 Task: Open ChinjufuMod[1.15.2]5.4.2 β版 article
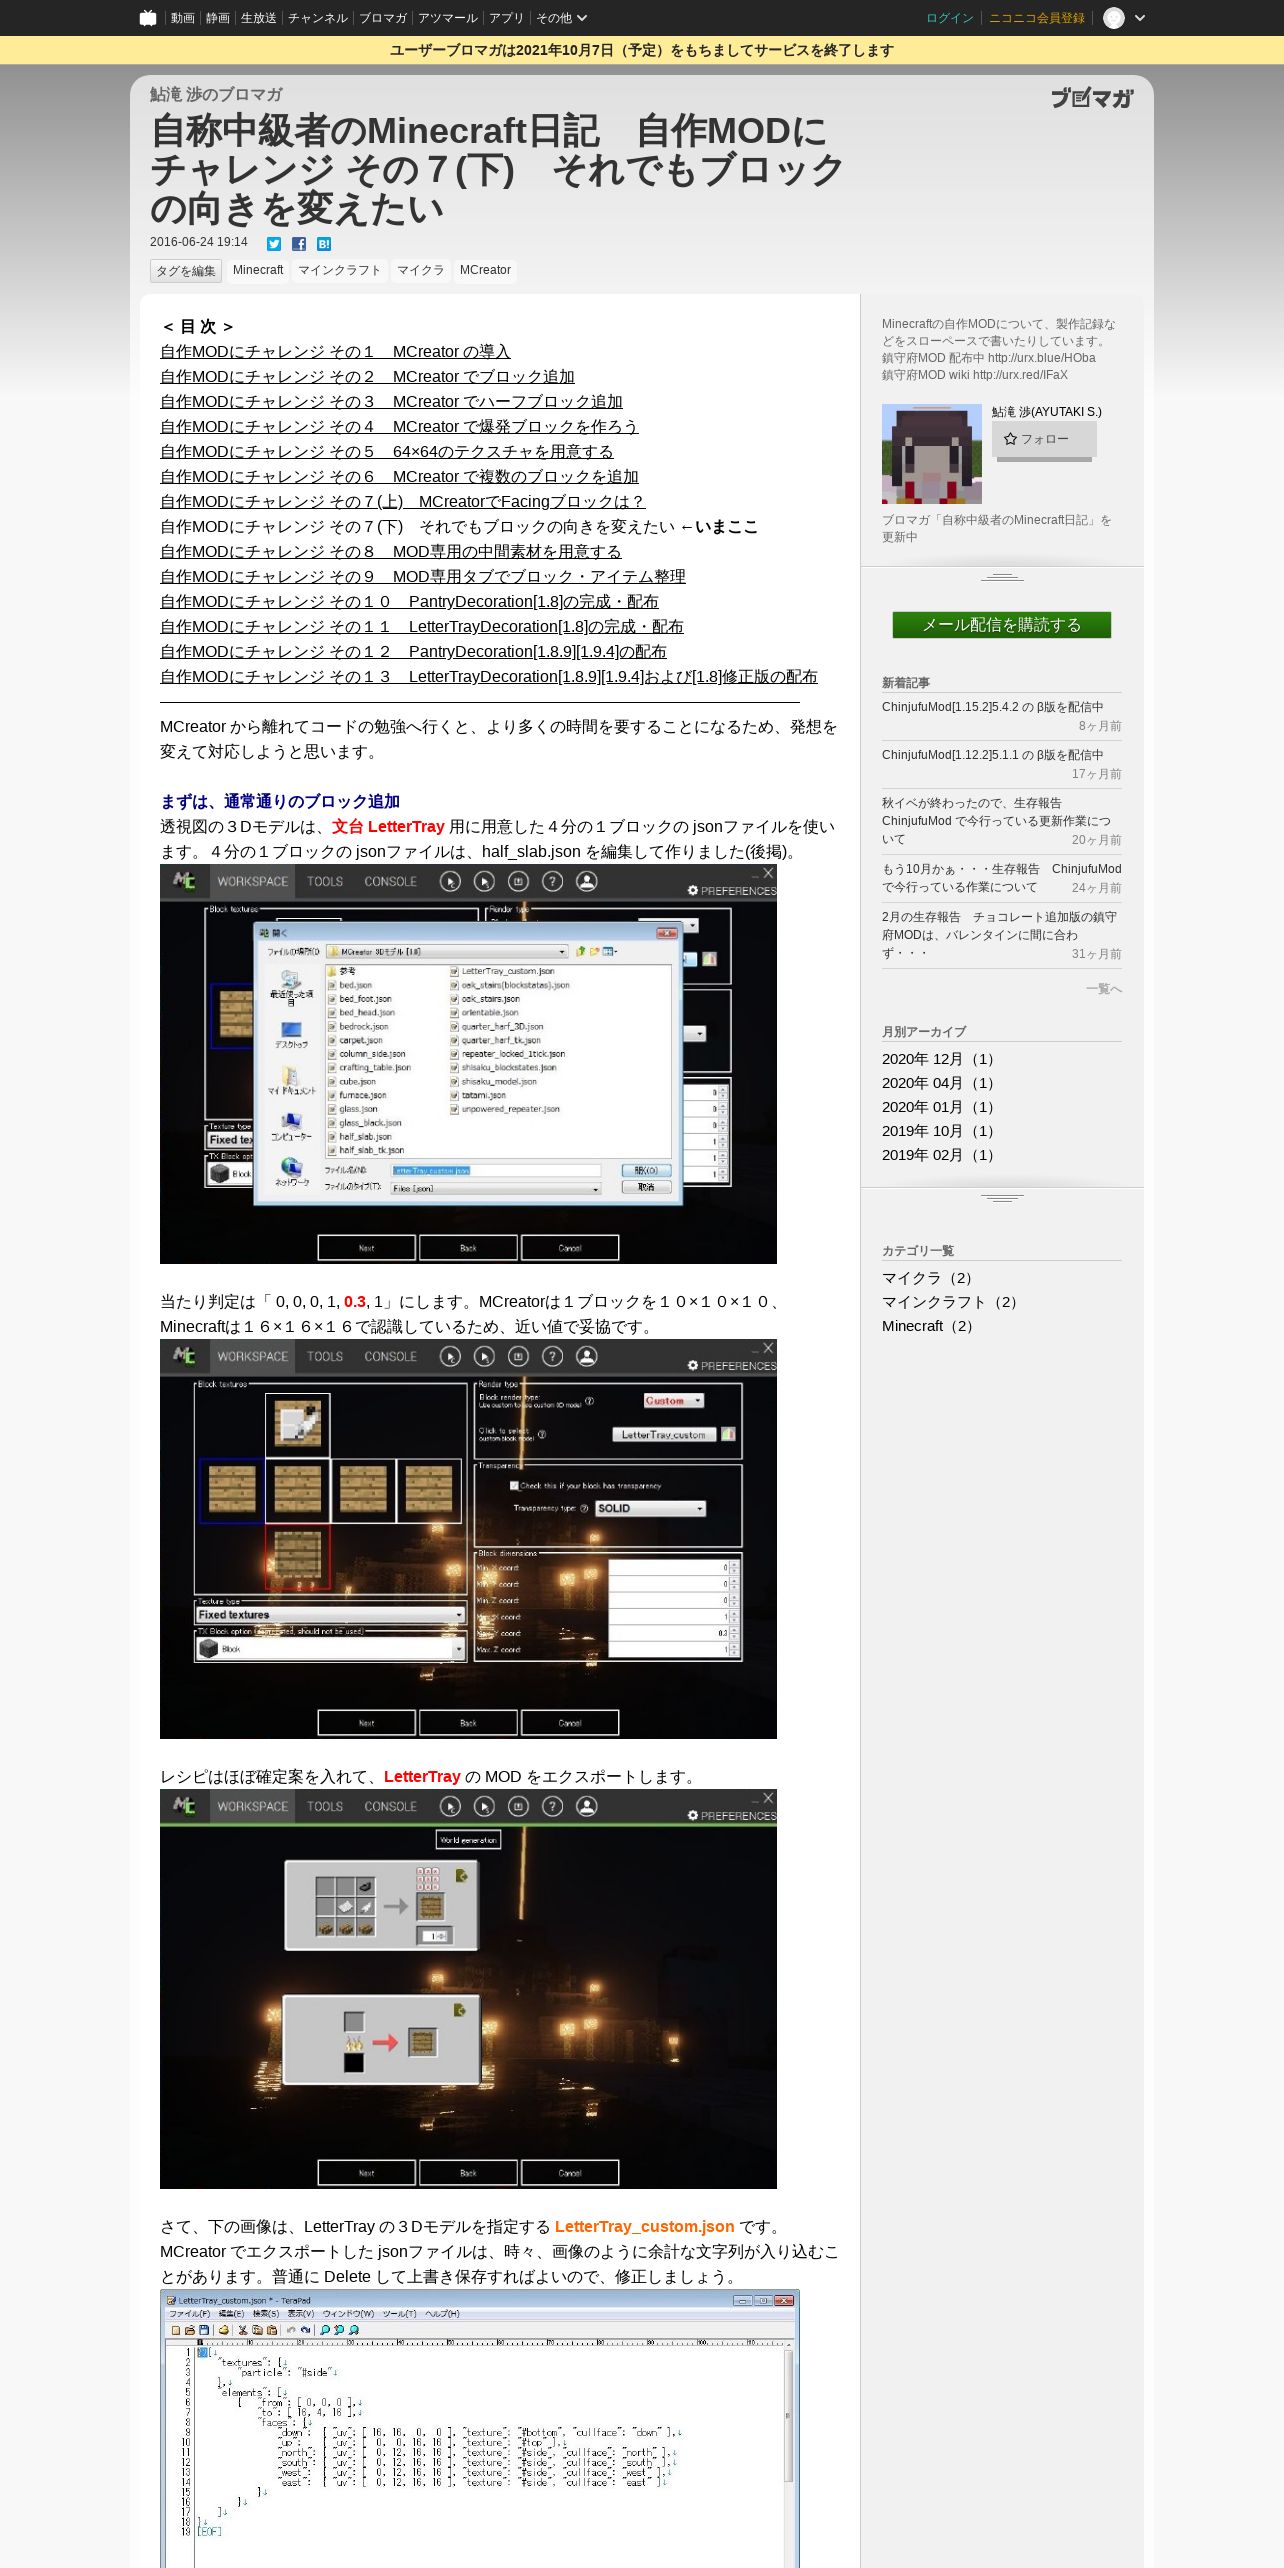(x=993, y=707)
